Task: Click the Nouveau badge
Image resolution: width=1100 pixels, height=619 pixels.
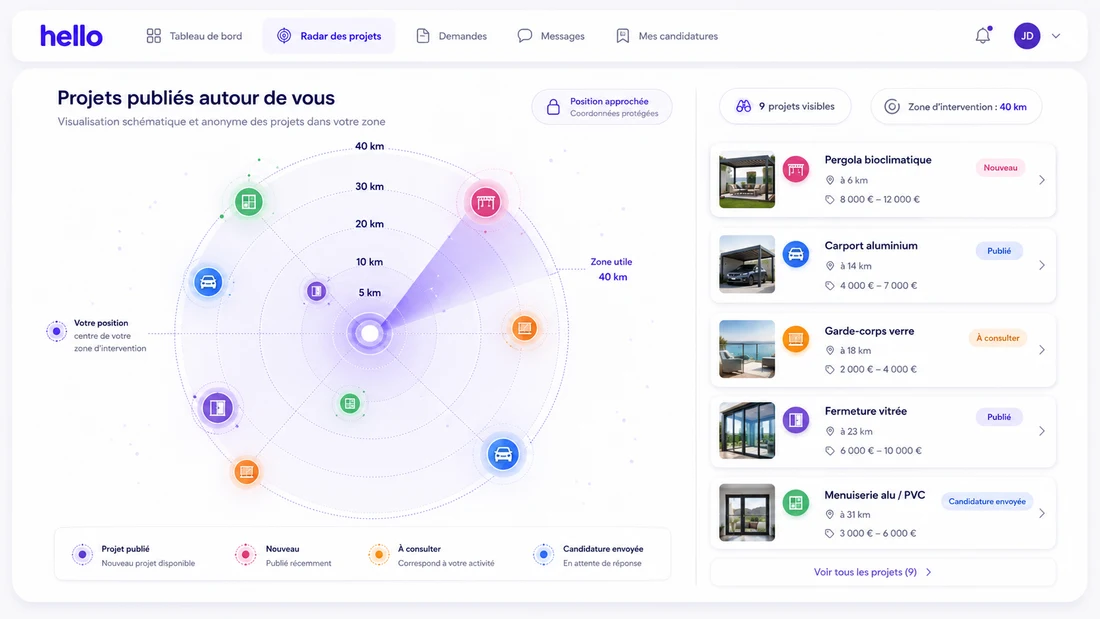Action: (1000, 168)
